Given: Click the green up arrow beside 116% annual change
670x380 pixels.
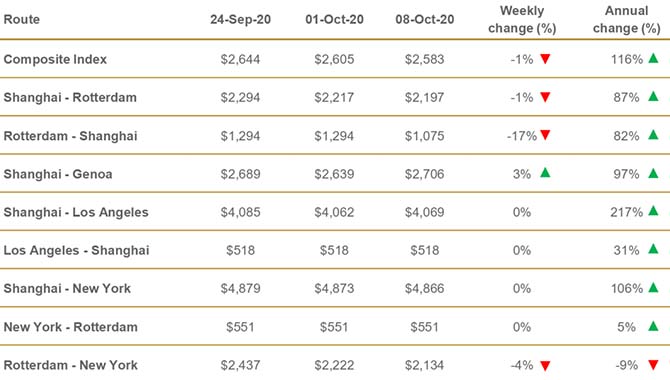Looking at the screenshot, I should point(653,58).
